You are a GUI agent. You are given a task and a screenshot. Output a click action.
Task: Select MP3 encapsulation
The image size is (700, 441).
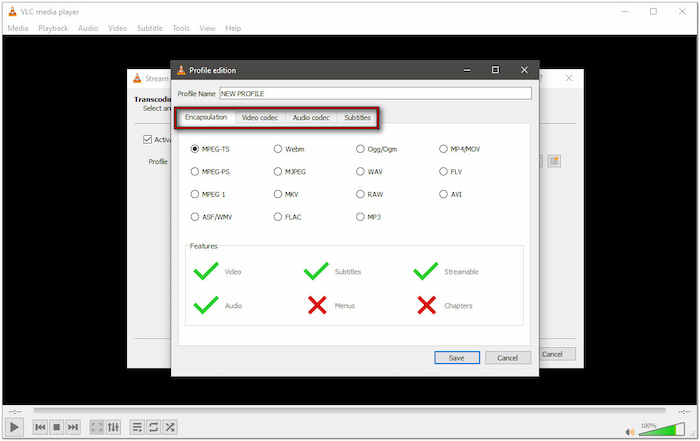point(368,217)
